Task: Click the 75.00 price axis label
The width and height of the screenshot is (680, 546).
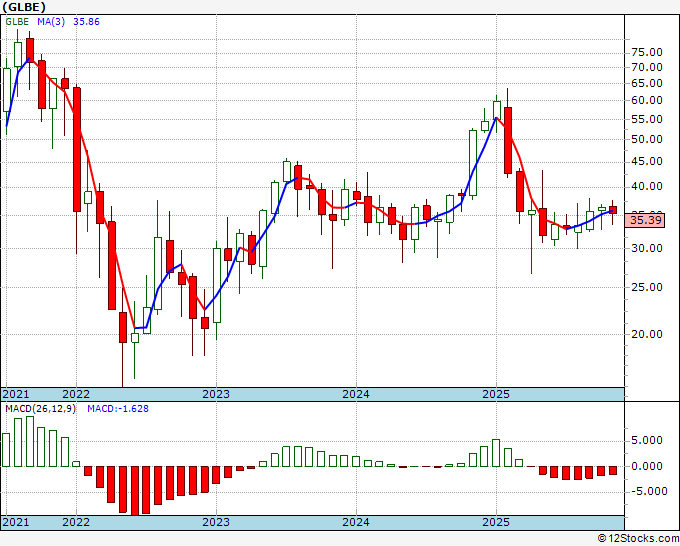Action: 647,52
